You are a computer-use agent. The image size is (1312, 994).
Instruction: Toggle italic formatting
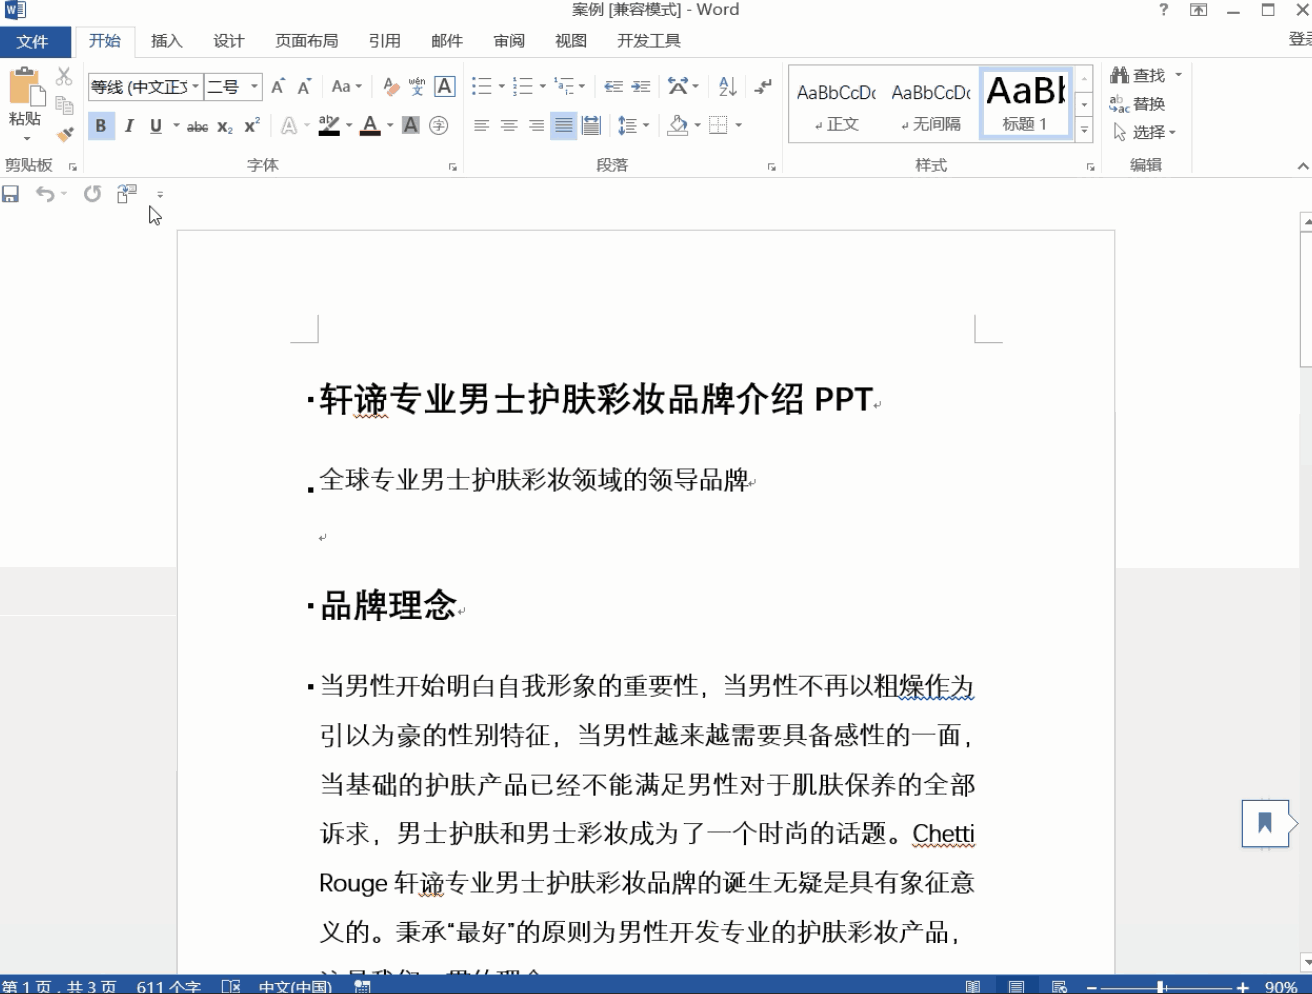(x=129, y=126)
